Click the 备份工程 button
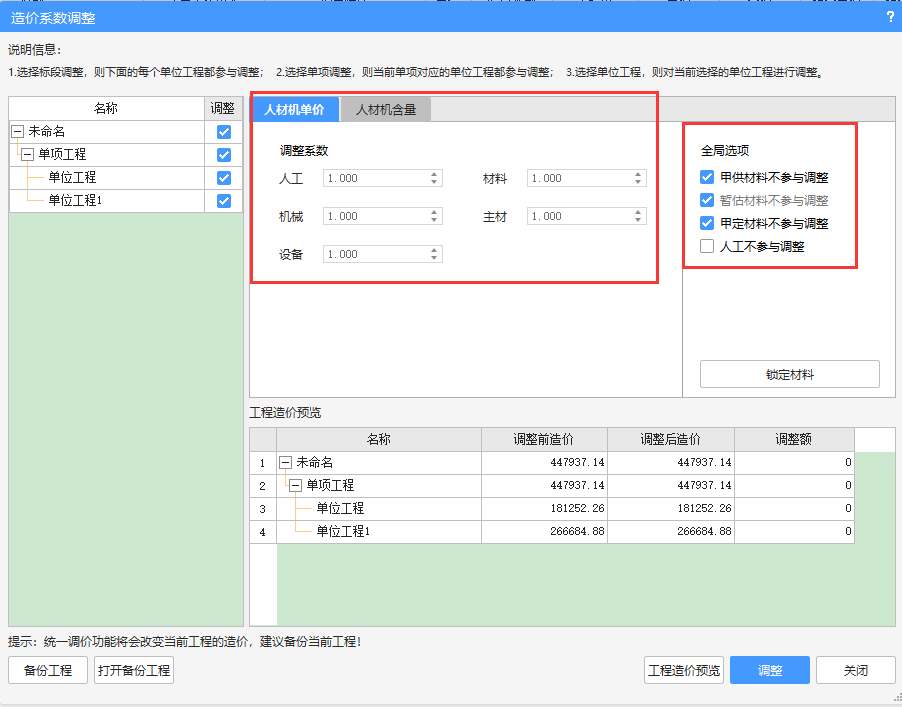This screenshot has height=707, width=902. (x=48, y=671)
